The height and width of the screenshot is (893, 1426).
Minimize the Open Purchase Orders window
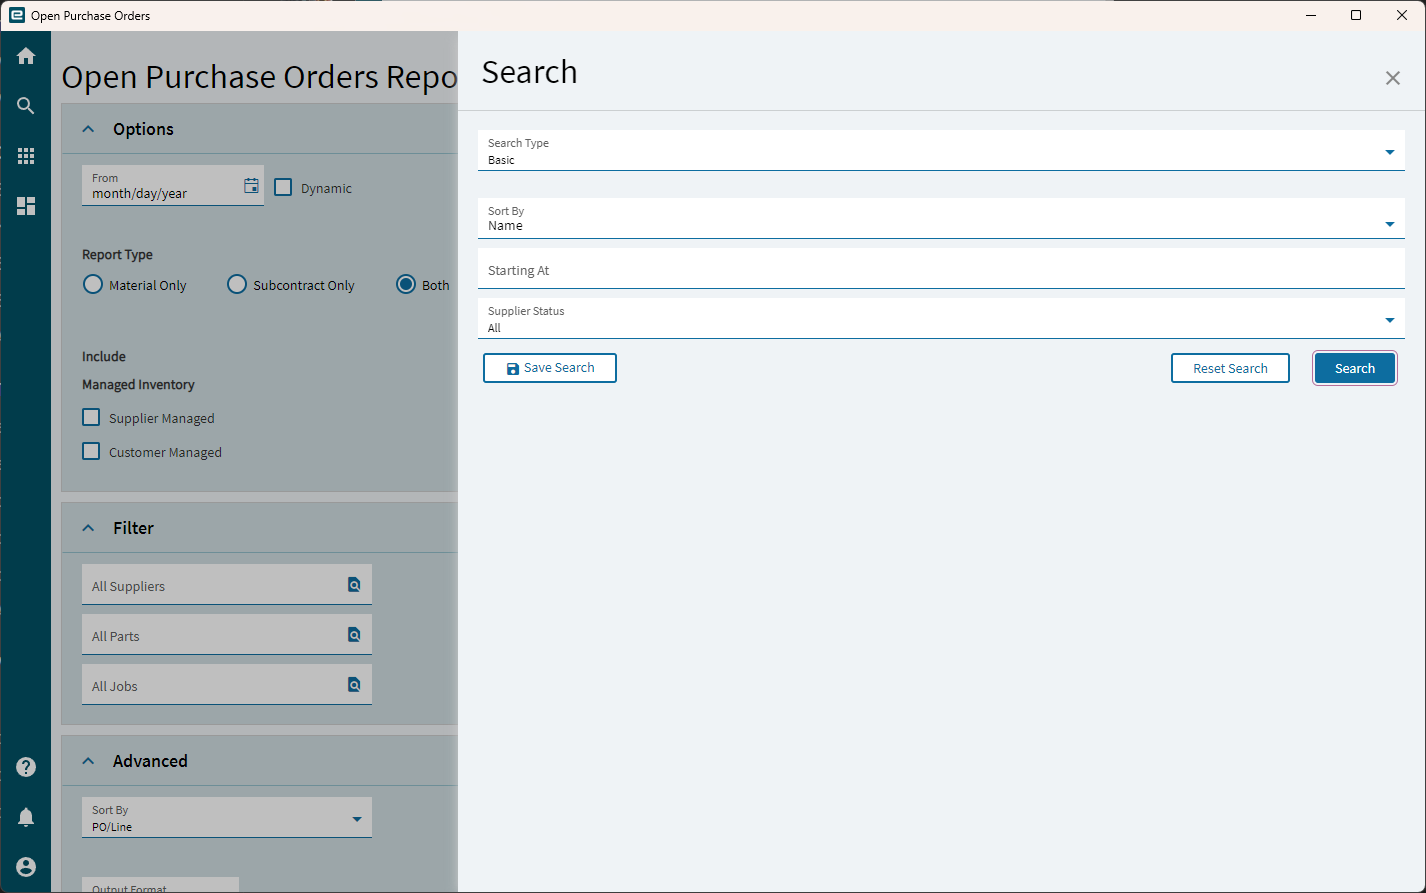1310,15
